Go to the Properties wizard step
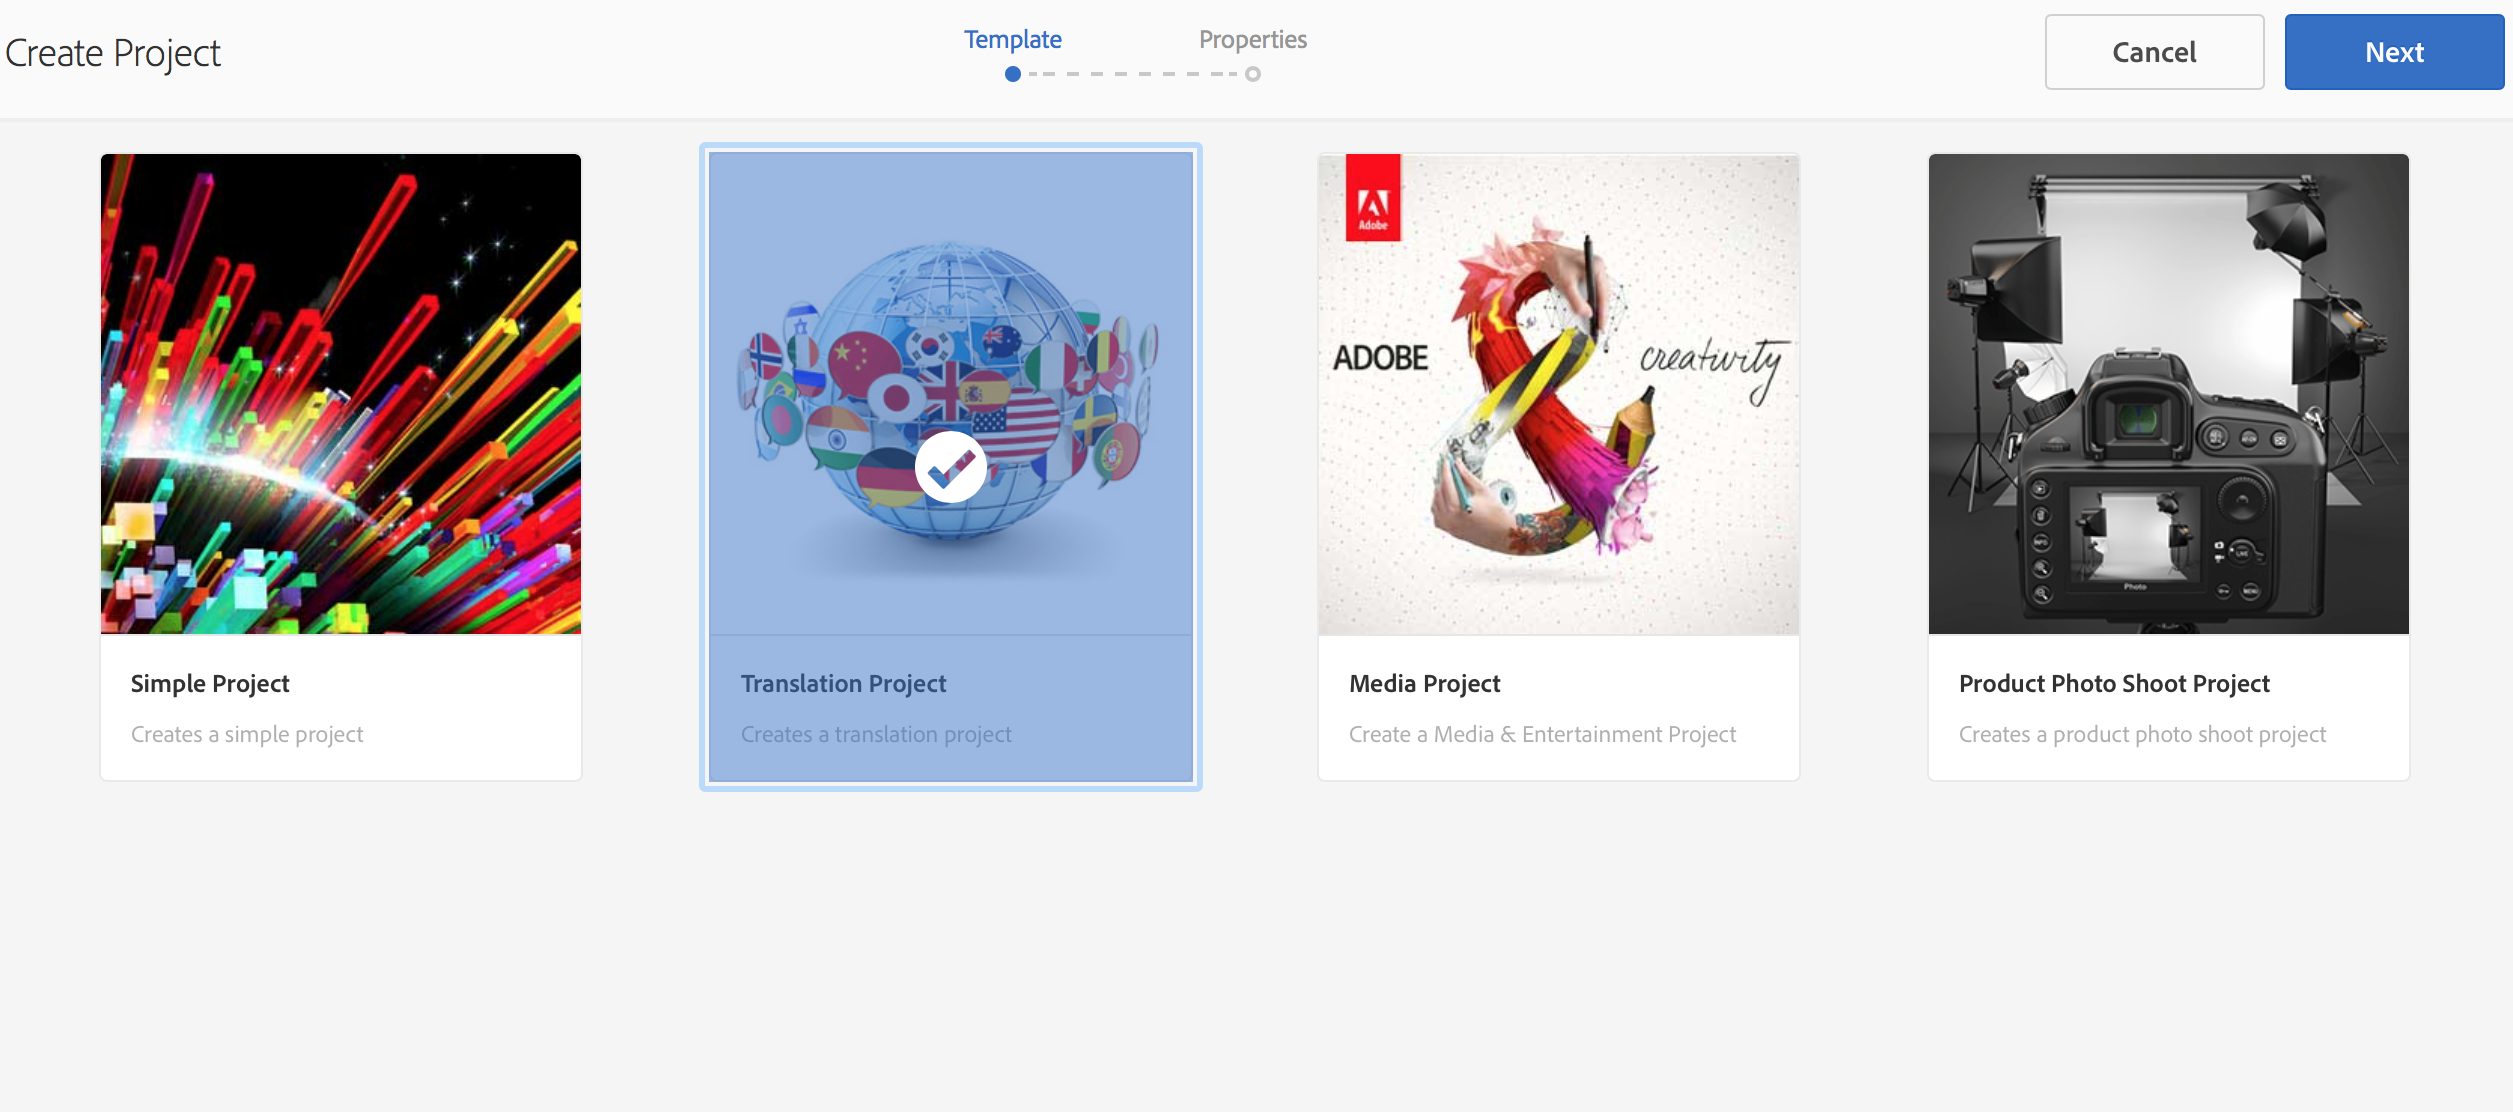This screenshot has height=1112, width=2513. tap(1253, 40)
